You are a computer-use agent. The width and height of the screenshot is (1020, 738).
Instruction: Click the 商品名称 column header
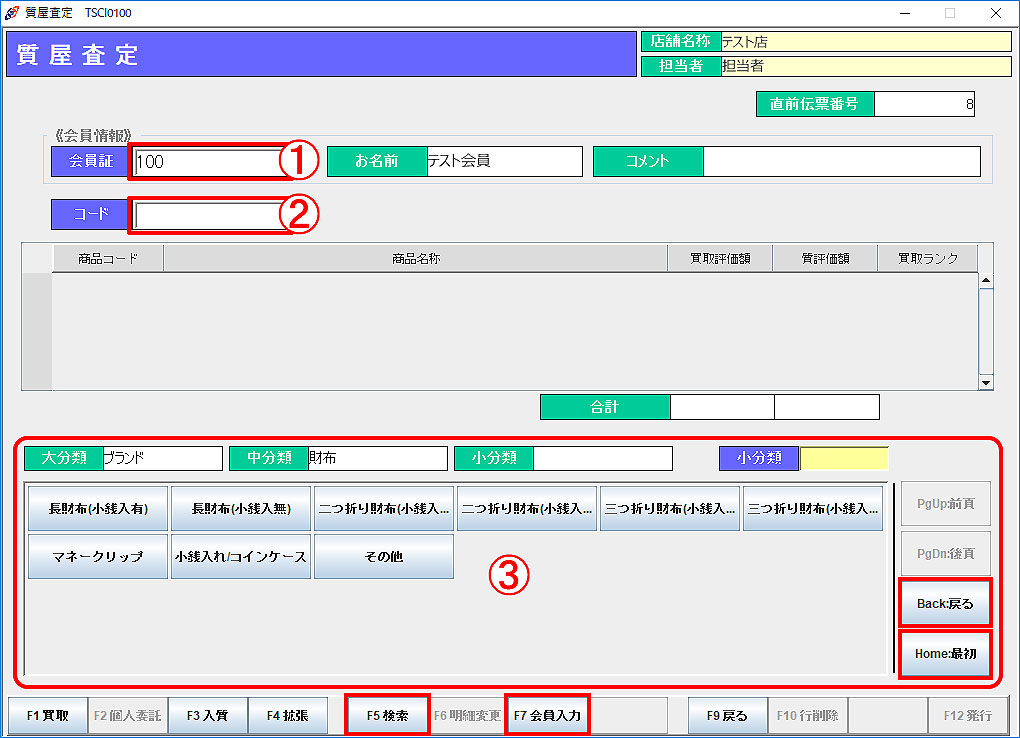(415, 258)
